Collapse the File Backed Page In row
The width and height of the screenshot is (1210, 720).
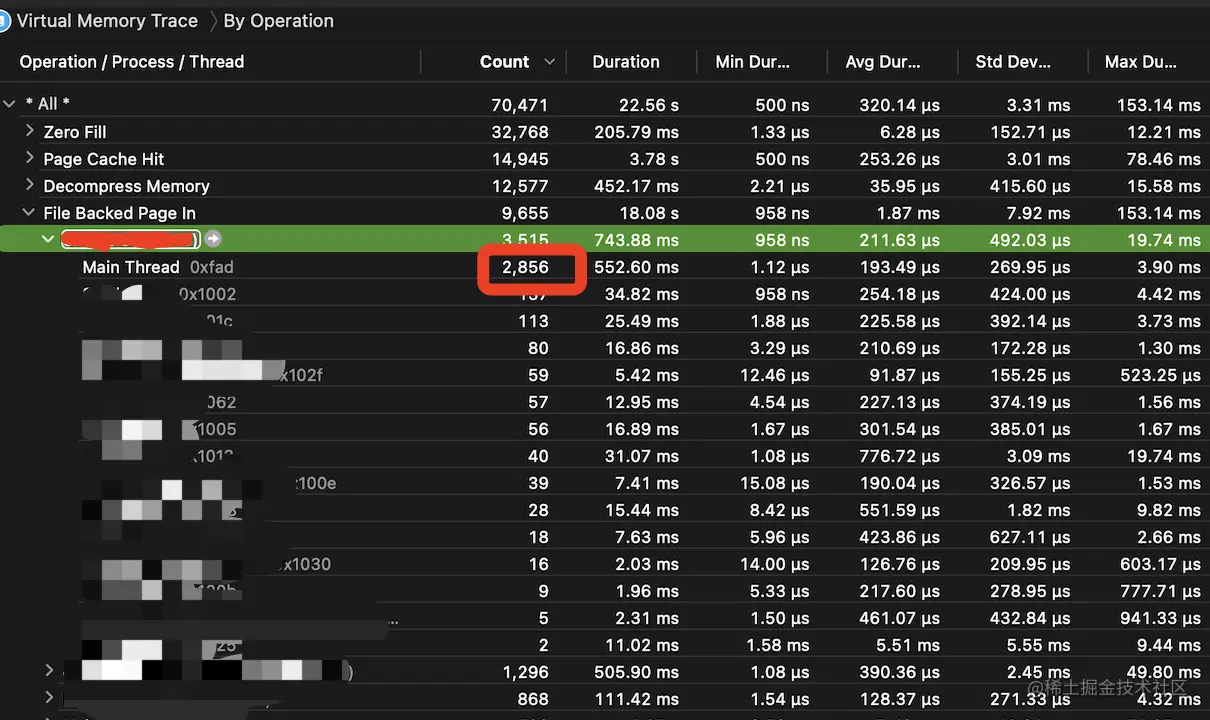click(29, 213)
